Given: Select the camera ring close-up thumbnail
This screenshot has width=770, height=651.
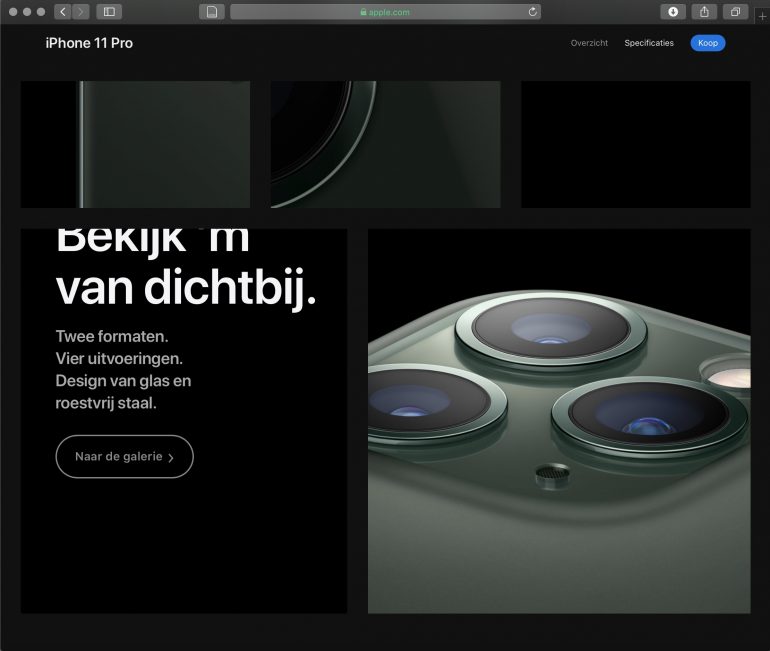Looking at the screenshot, I should pyautogui.click(x=385, y=144).
